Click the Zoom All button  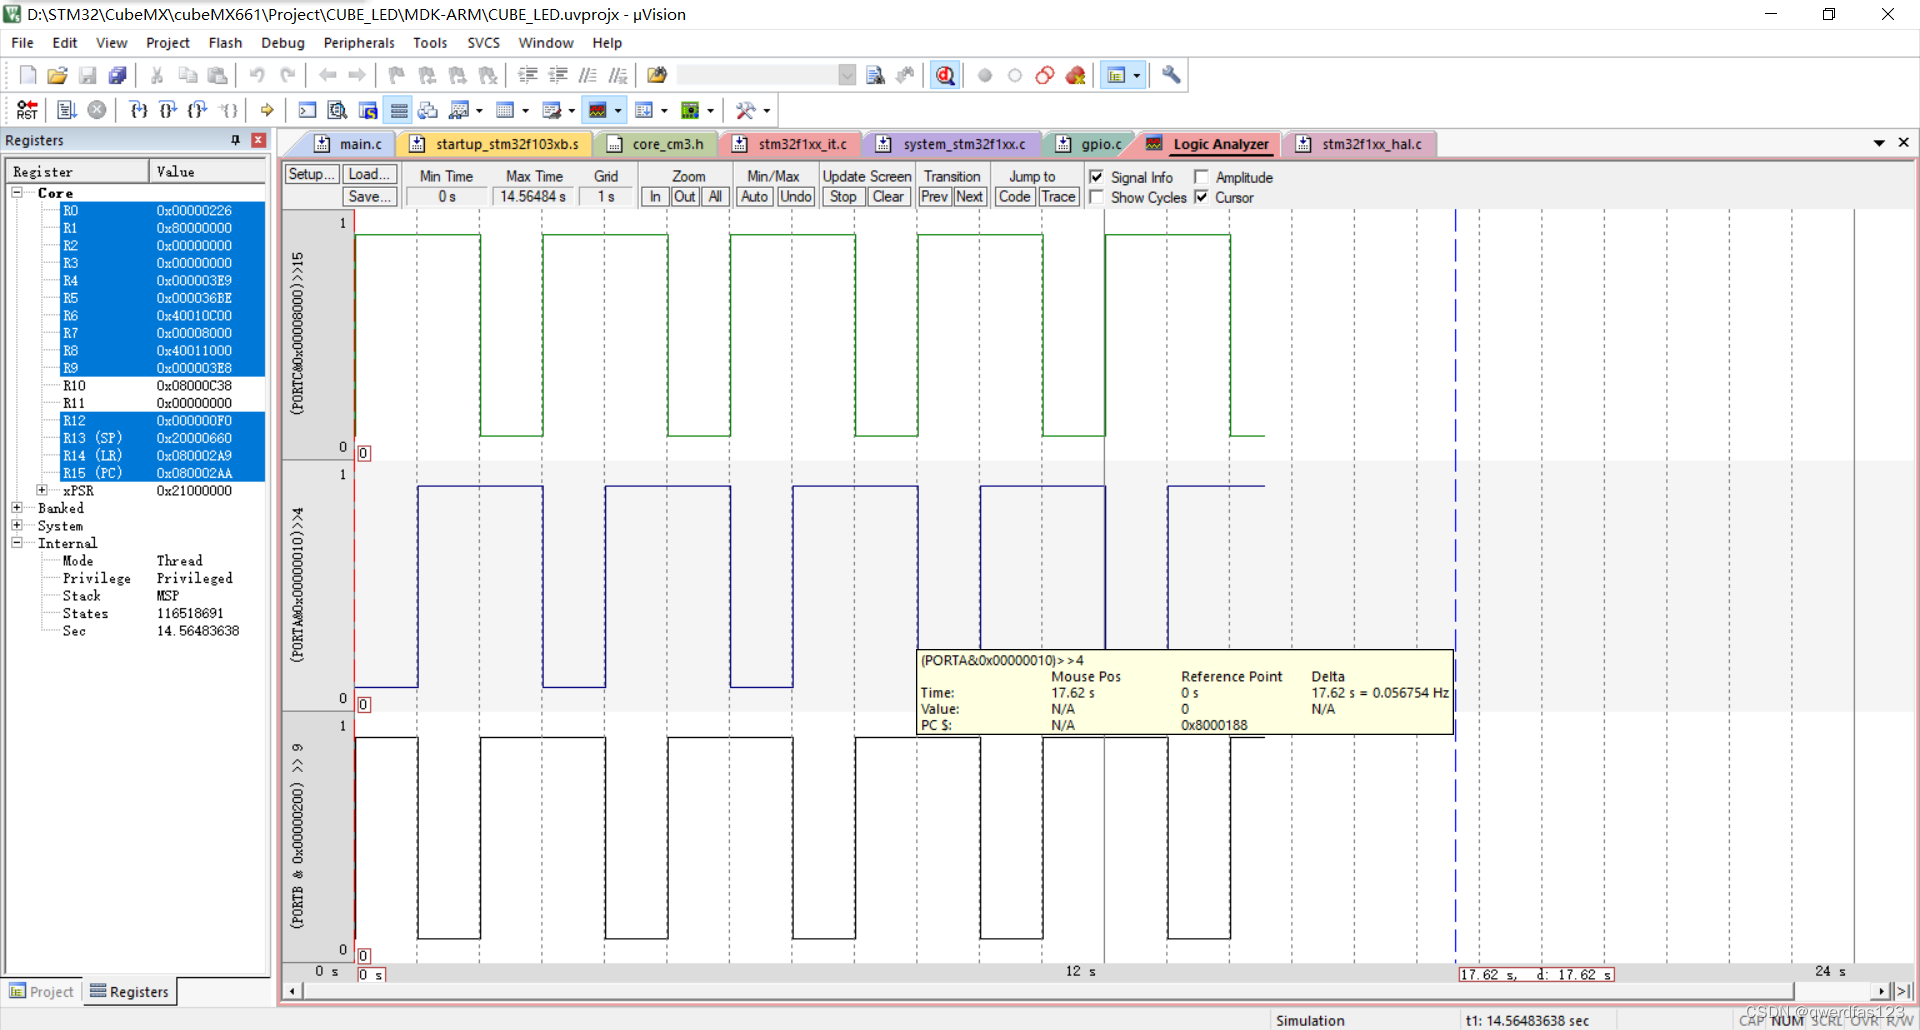(x=715, y=197)
